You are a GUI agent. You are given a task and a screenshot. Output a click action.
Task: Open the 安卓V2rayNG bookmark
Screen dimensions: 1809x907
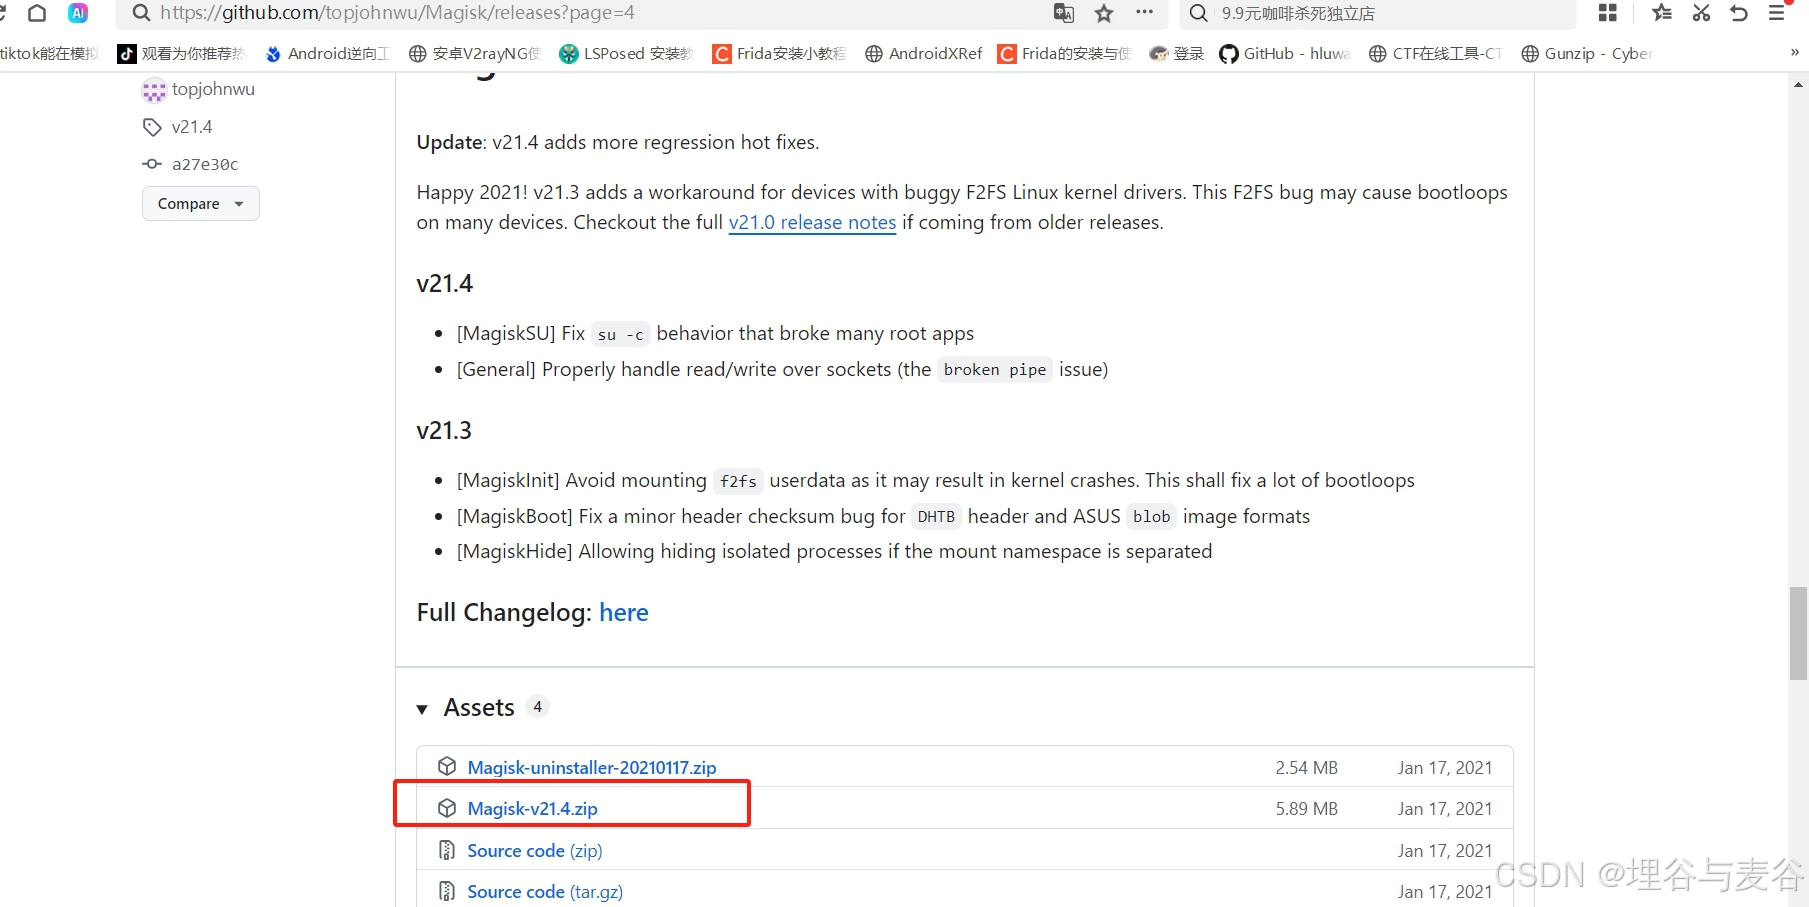pos(475,54)
